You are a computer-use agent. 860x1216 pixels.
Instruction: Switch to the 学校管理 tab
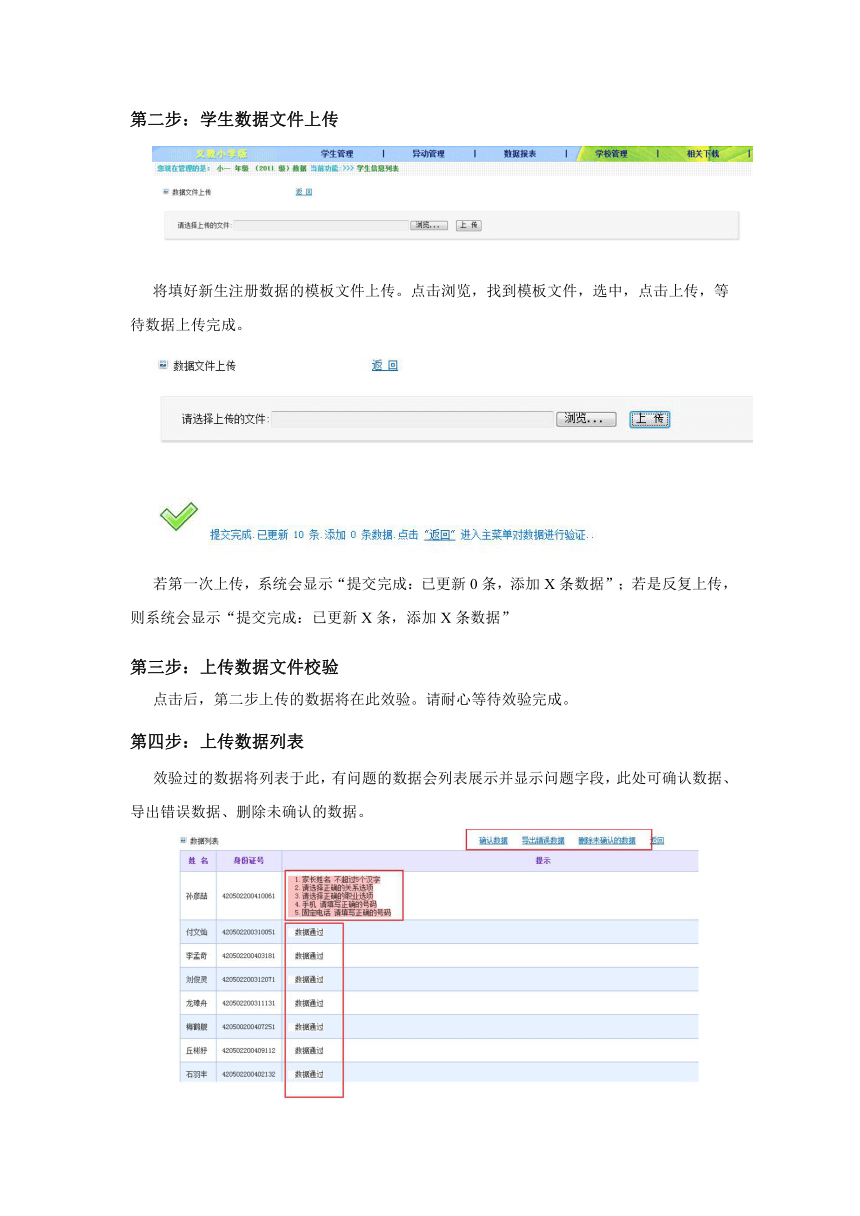[611, 154]
